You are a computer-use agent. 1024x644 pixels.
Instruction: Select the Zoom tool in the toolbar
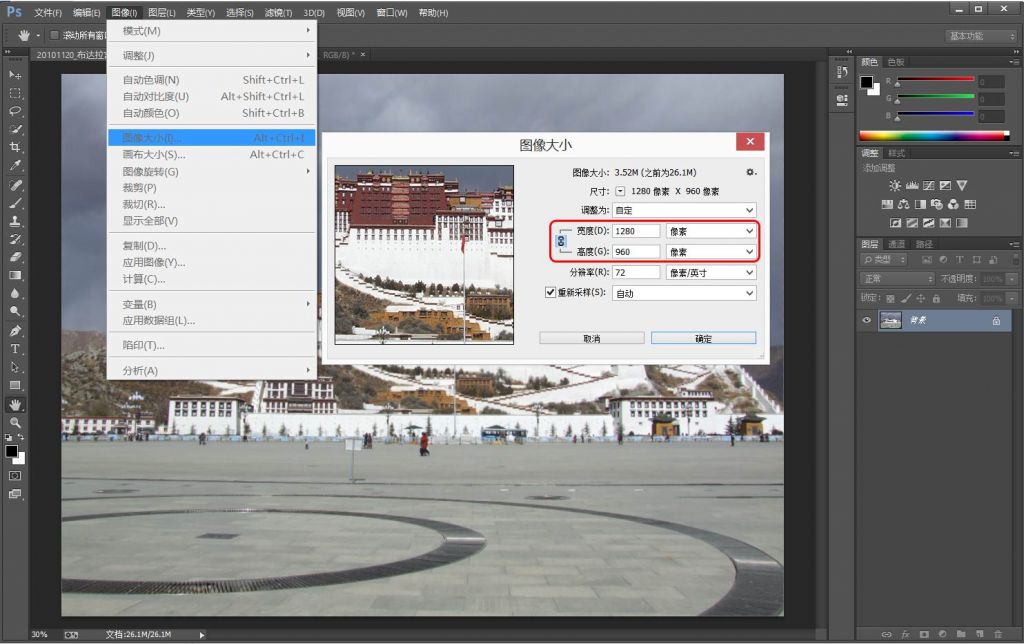[x=13, y=423]
